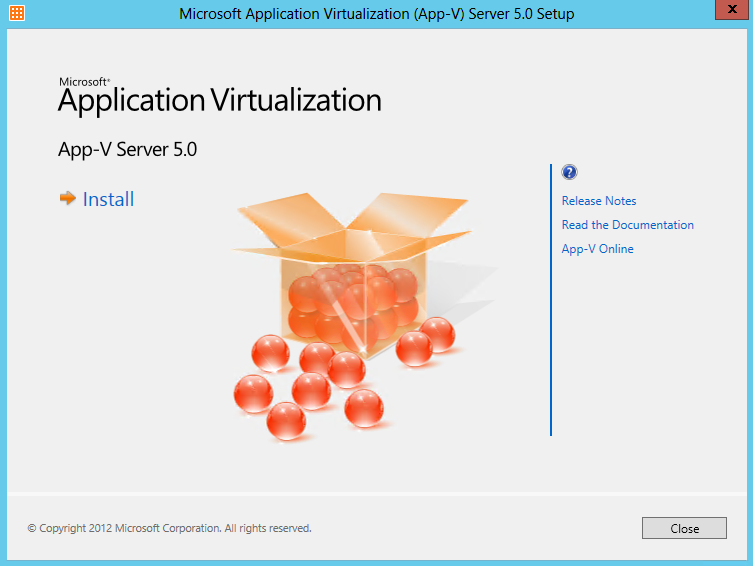Click the window title 'Server 5.0 Setup' text
This screenshot has width=753, height=566.
click(521, 13)
